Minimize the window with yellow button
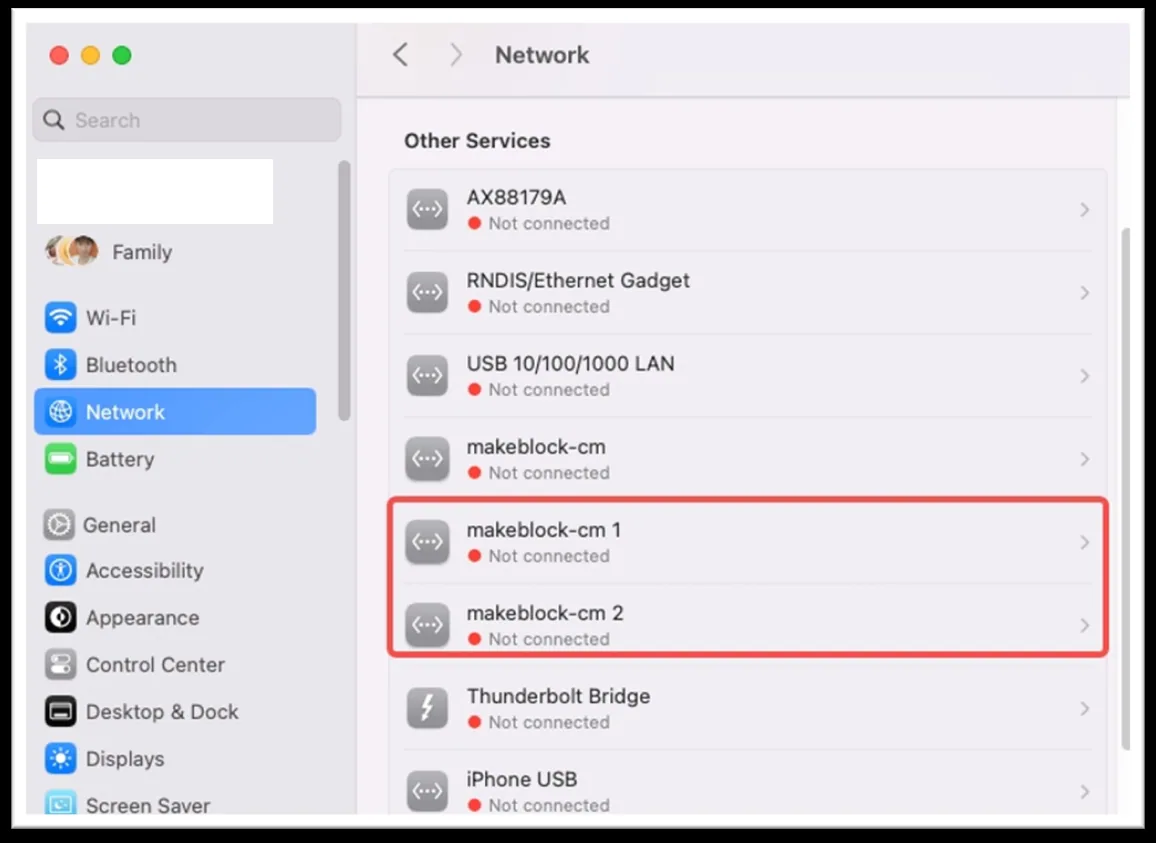Image resolution: width=1156 pixels, height=843 pixels. click(x=91, y=55)
